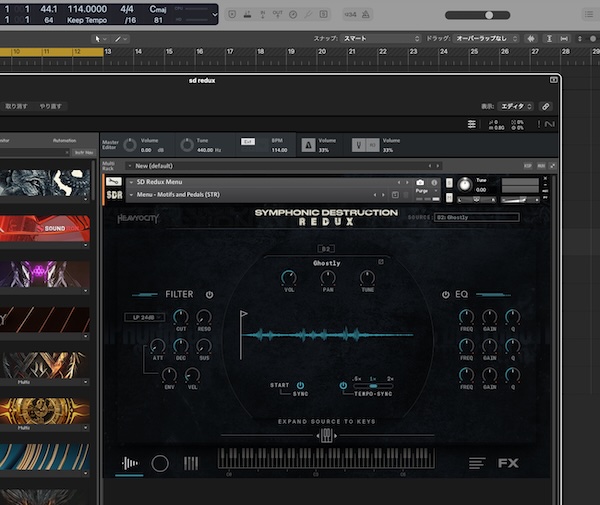Open the Purge dropdown menu
The height and width of the screenshot is (505, 600).
click(x=426, y=191)
